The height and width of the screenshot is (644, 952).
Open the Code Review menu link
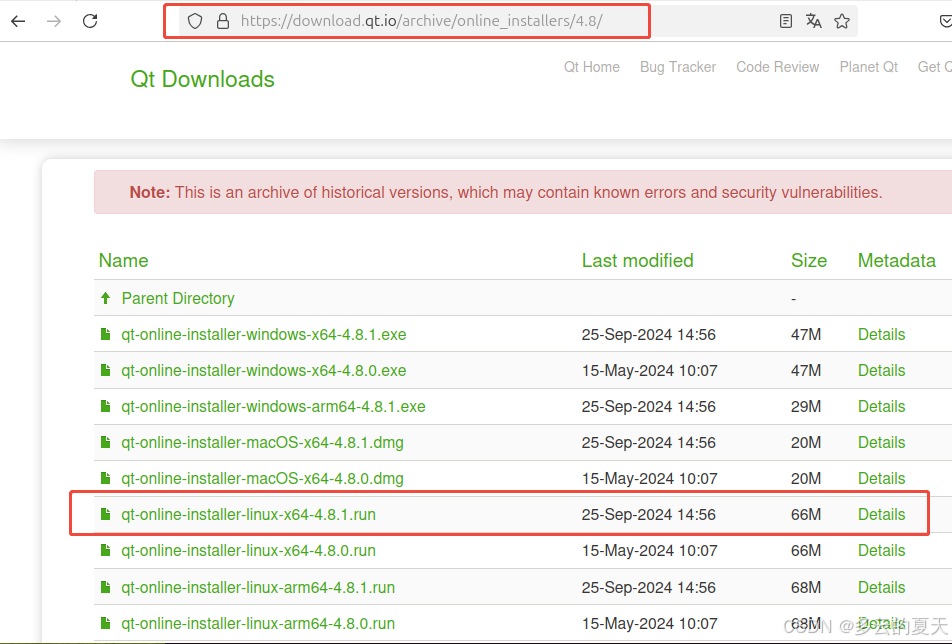pyautogui.click(x=777, y=67)
